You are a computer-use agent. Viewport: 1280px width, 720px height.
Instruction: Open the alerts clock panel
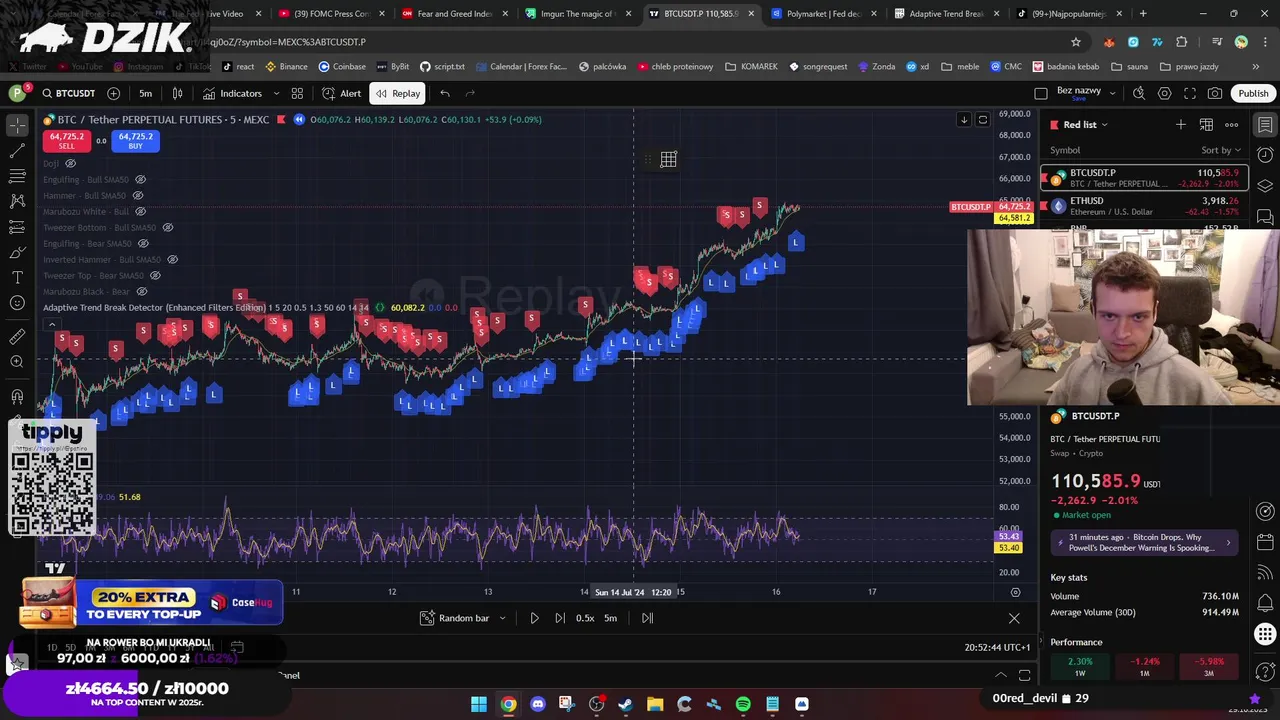click(1265, 155)
